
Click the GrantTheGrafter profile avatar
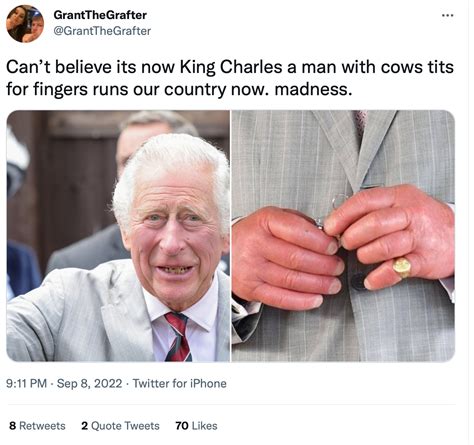[x=25, y=24]
